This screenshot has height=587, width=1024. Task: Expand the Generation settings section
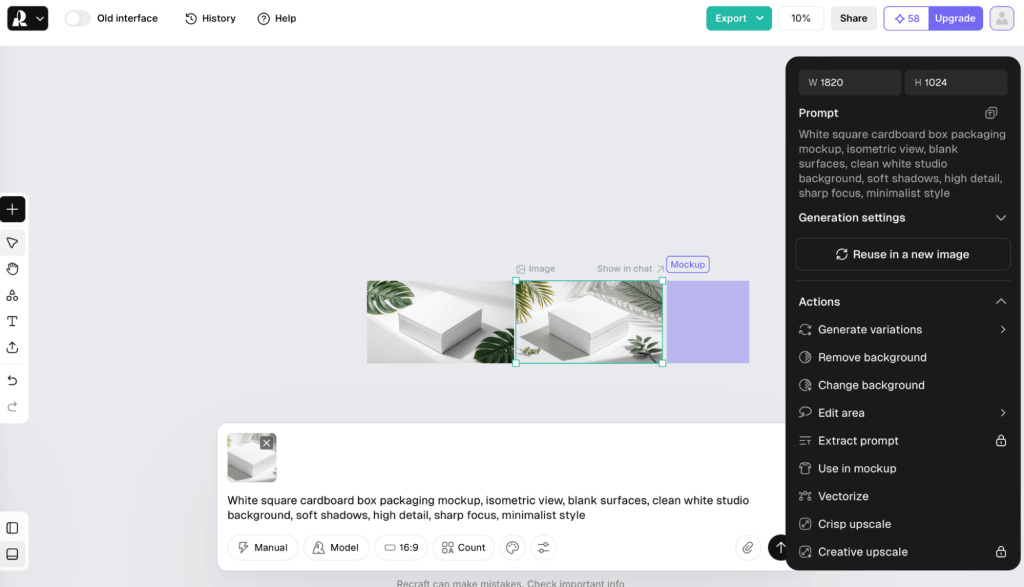1001,218
